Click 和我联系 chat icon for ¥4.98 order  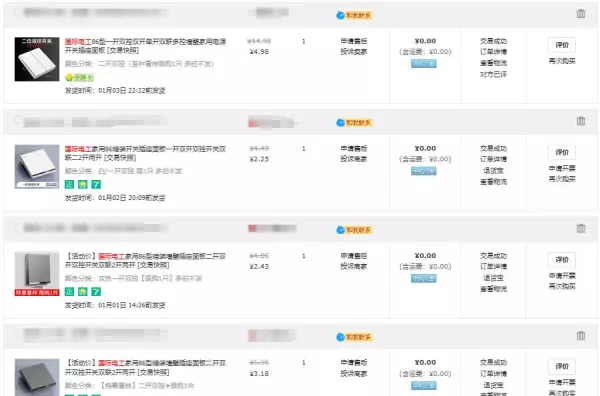point(354,15)
